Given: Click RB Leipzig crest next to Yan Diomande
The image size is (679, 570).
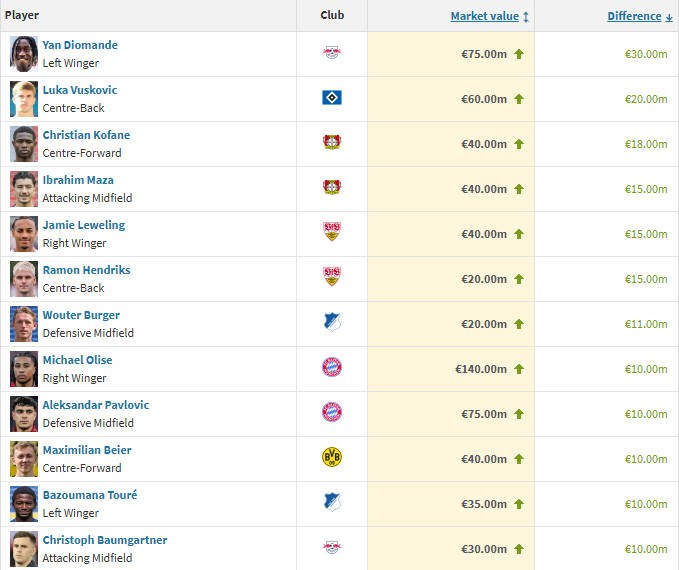Looking at the screenshot, I should point(332,53).
